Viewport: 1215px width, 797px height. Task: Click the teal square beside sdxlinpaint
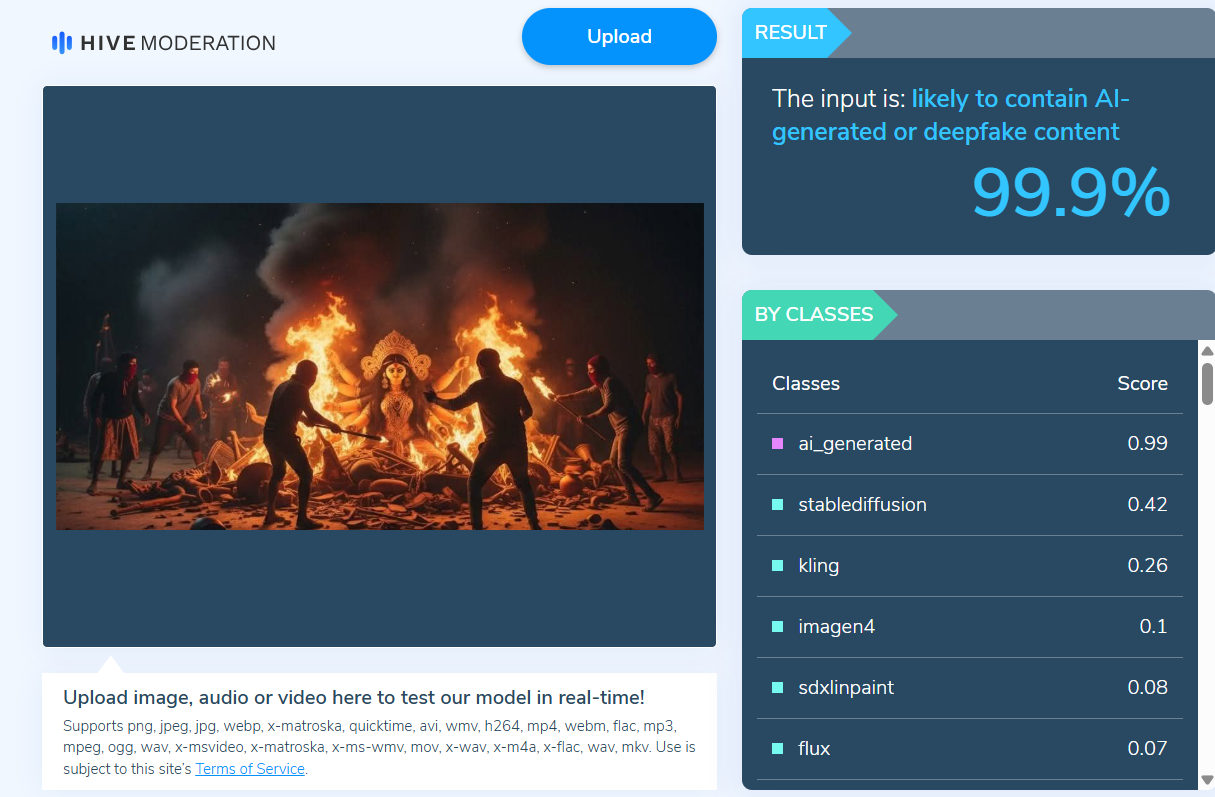pos(778,688)
